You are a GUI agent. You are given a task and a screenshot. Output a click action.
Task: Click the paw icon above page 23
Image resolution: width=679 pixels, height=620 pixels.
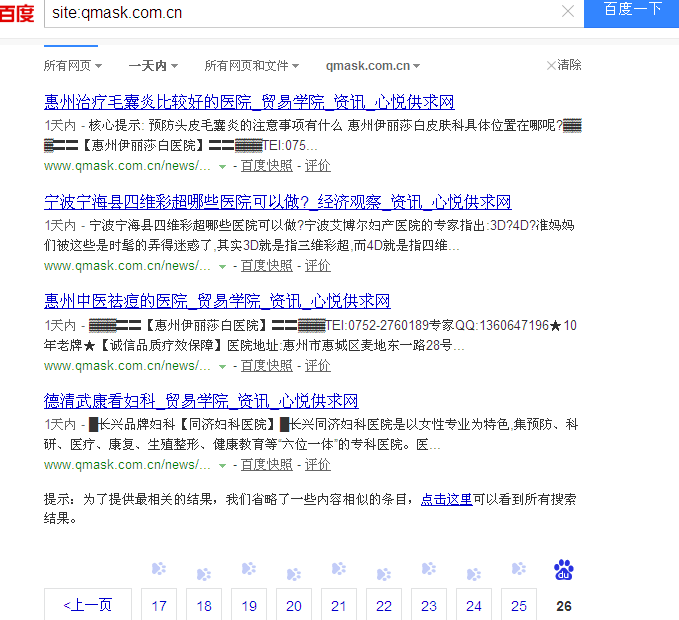429,568
